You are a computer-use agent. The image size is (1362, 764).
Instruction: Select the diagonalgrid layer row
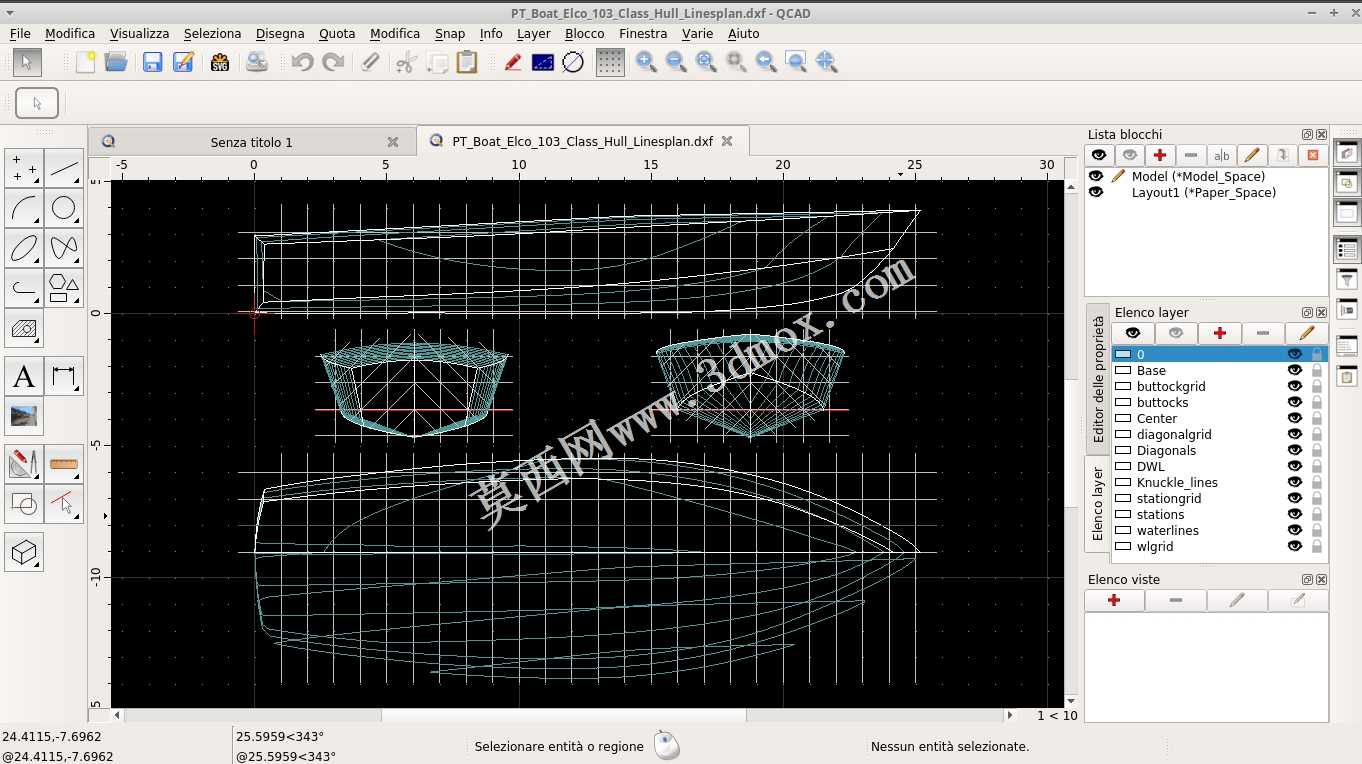coord(1220,434)
